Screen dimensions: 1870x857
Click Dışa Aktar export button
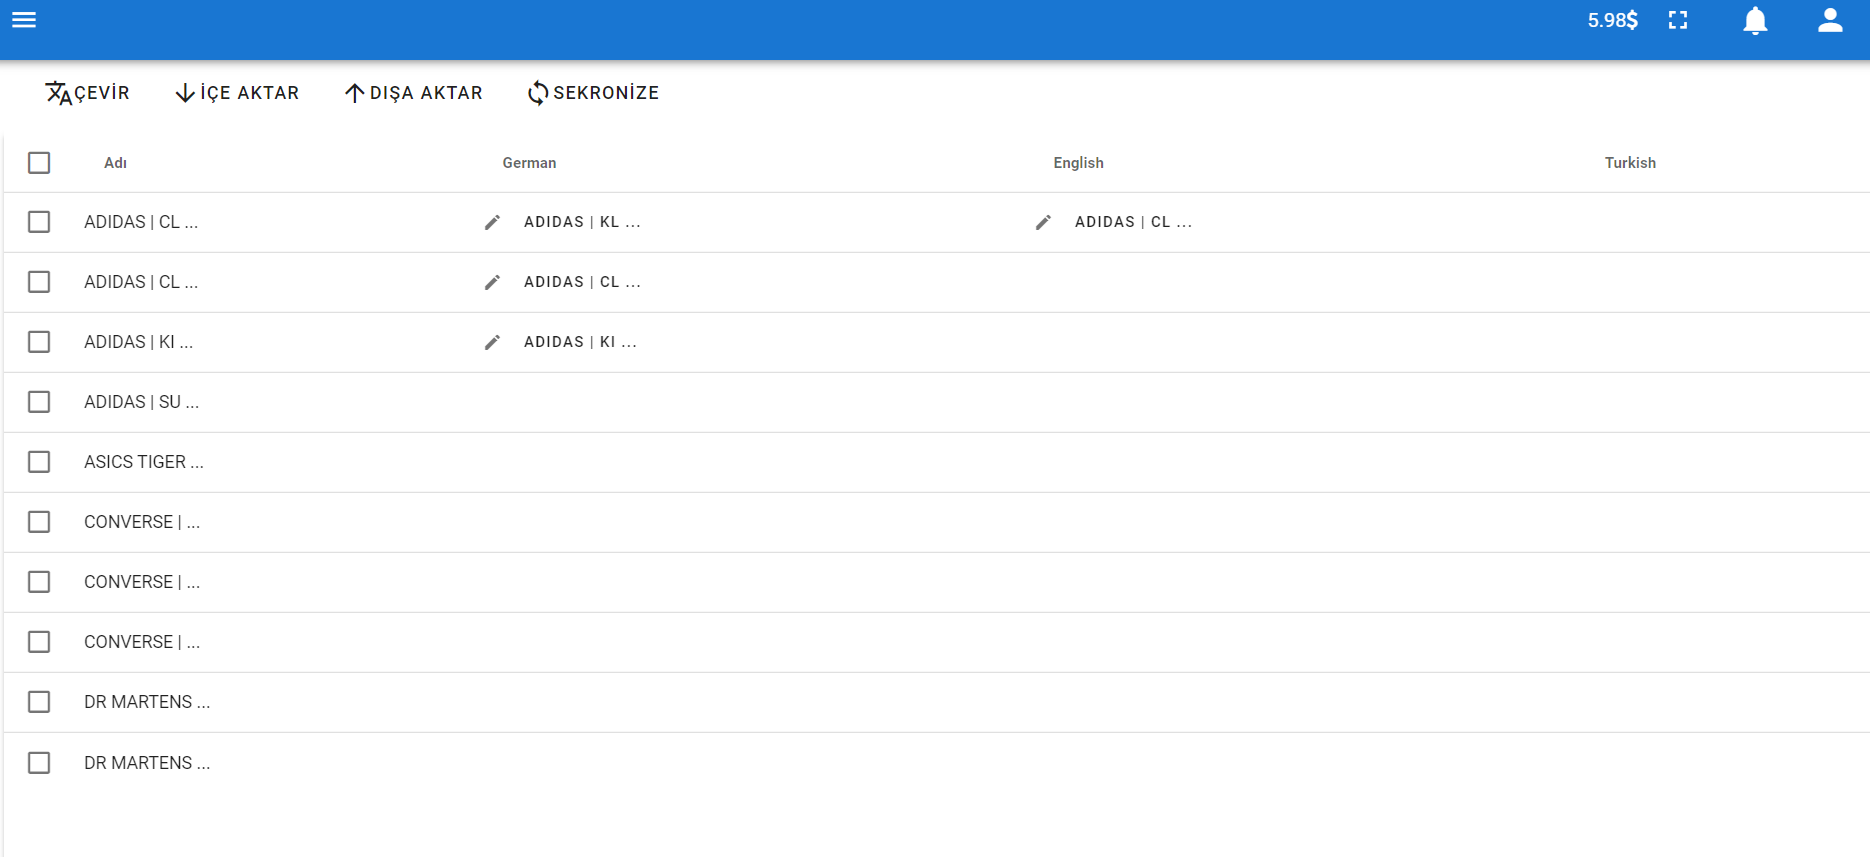(413, 93)
